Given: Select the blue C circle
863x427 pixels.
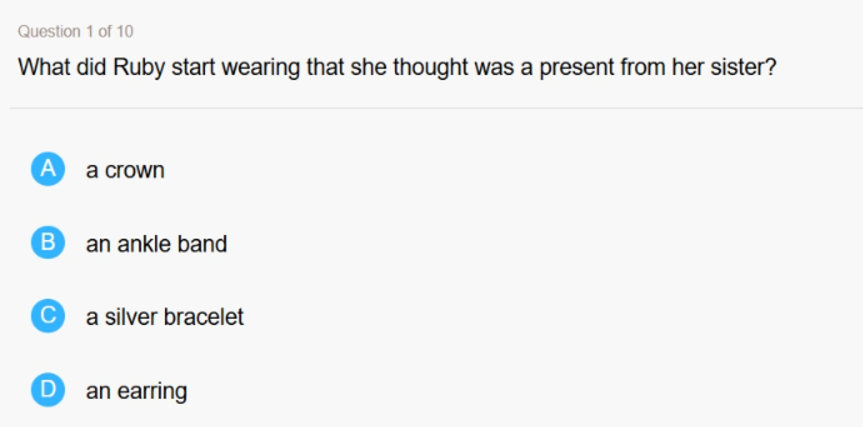Looking at the screenshot, I should [x=48, y=316].
